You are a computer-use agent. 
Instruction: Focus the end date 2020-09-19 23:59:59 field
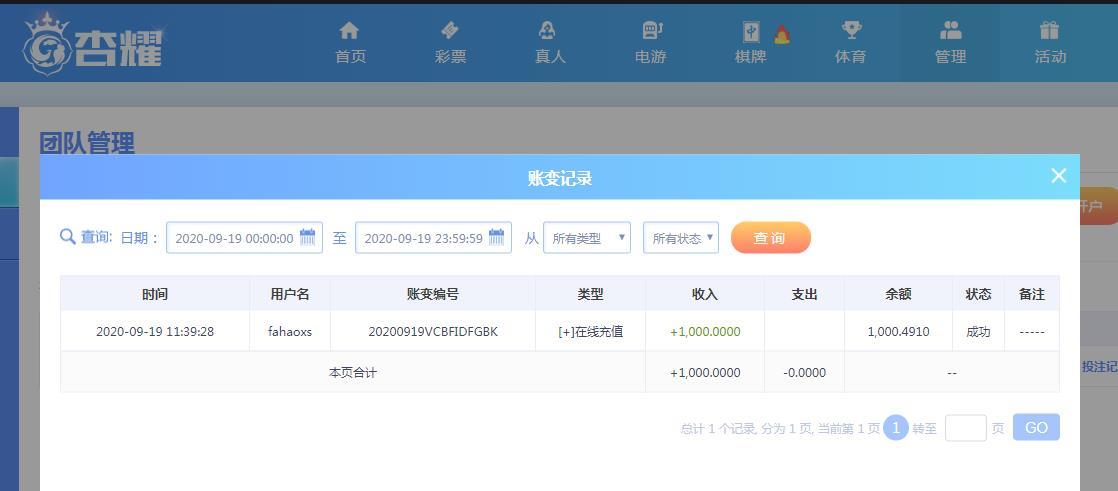(x=433, y=237)
